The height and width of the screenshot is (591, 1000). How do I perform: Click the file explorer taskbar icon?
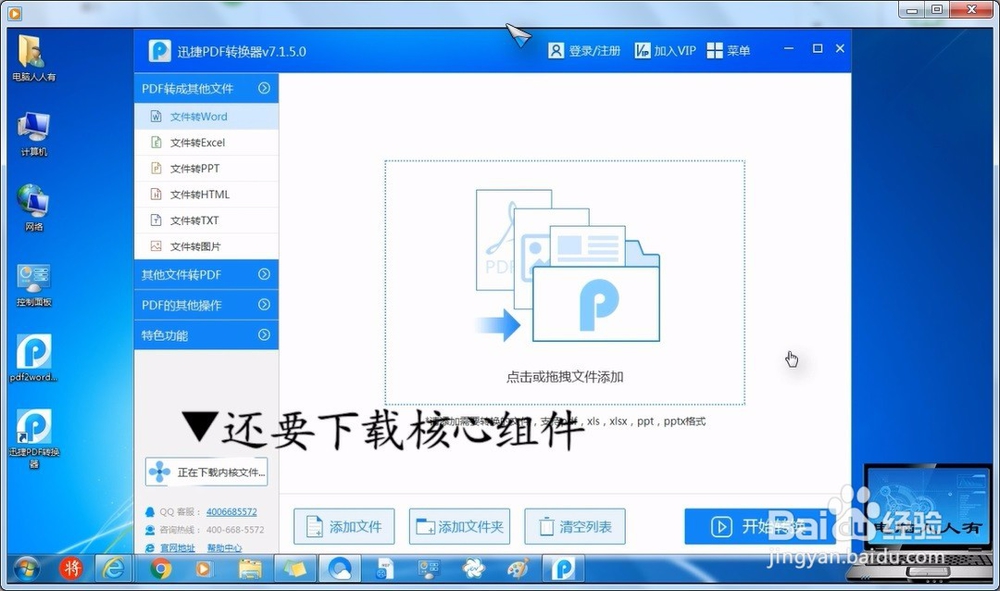pyautogui.click(x=249, y=568)
